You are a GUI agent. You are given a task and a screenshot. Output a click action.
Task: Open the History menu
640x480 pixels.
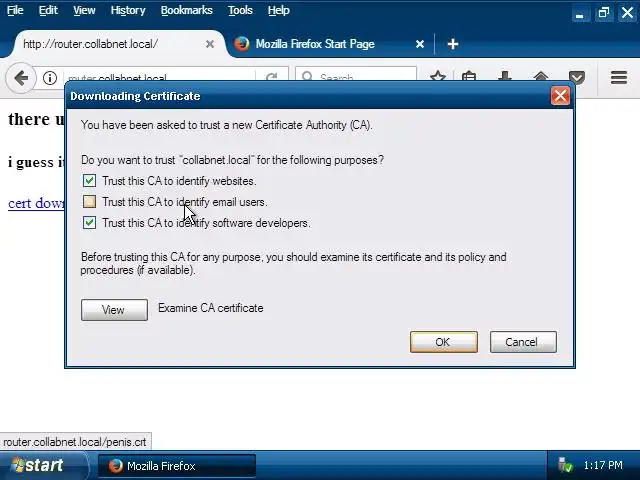(x=128, y=10)
